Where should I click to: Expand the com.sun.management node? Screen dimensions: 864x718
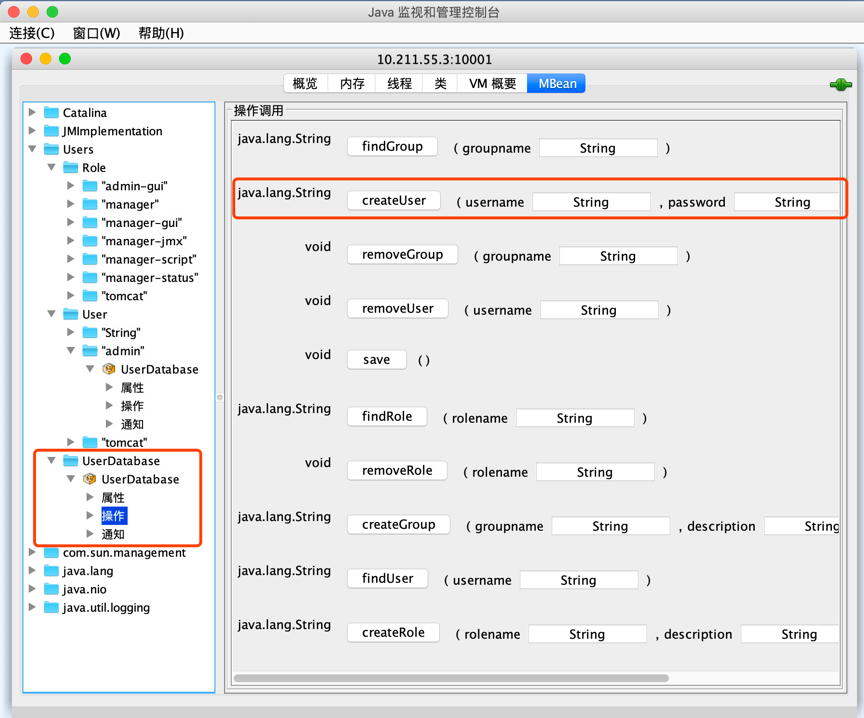coord(33,553)
